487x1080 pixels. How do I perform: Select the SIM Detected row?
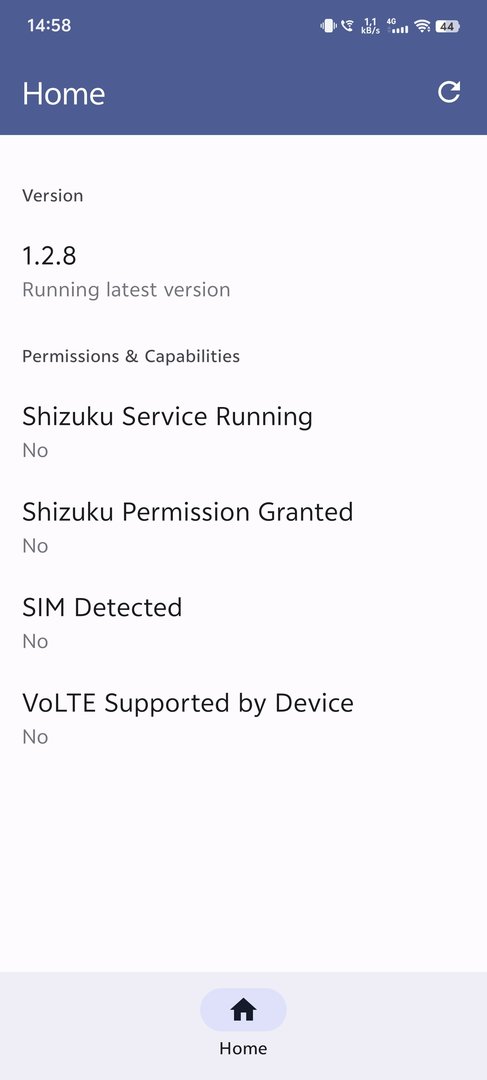243,623
